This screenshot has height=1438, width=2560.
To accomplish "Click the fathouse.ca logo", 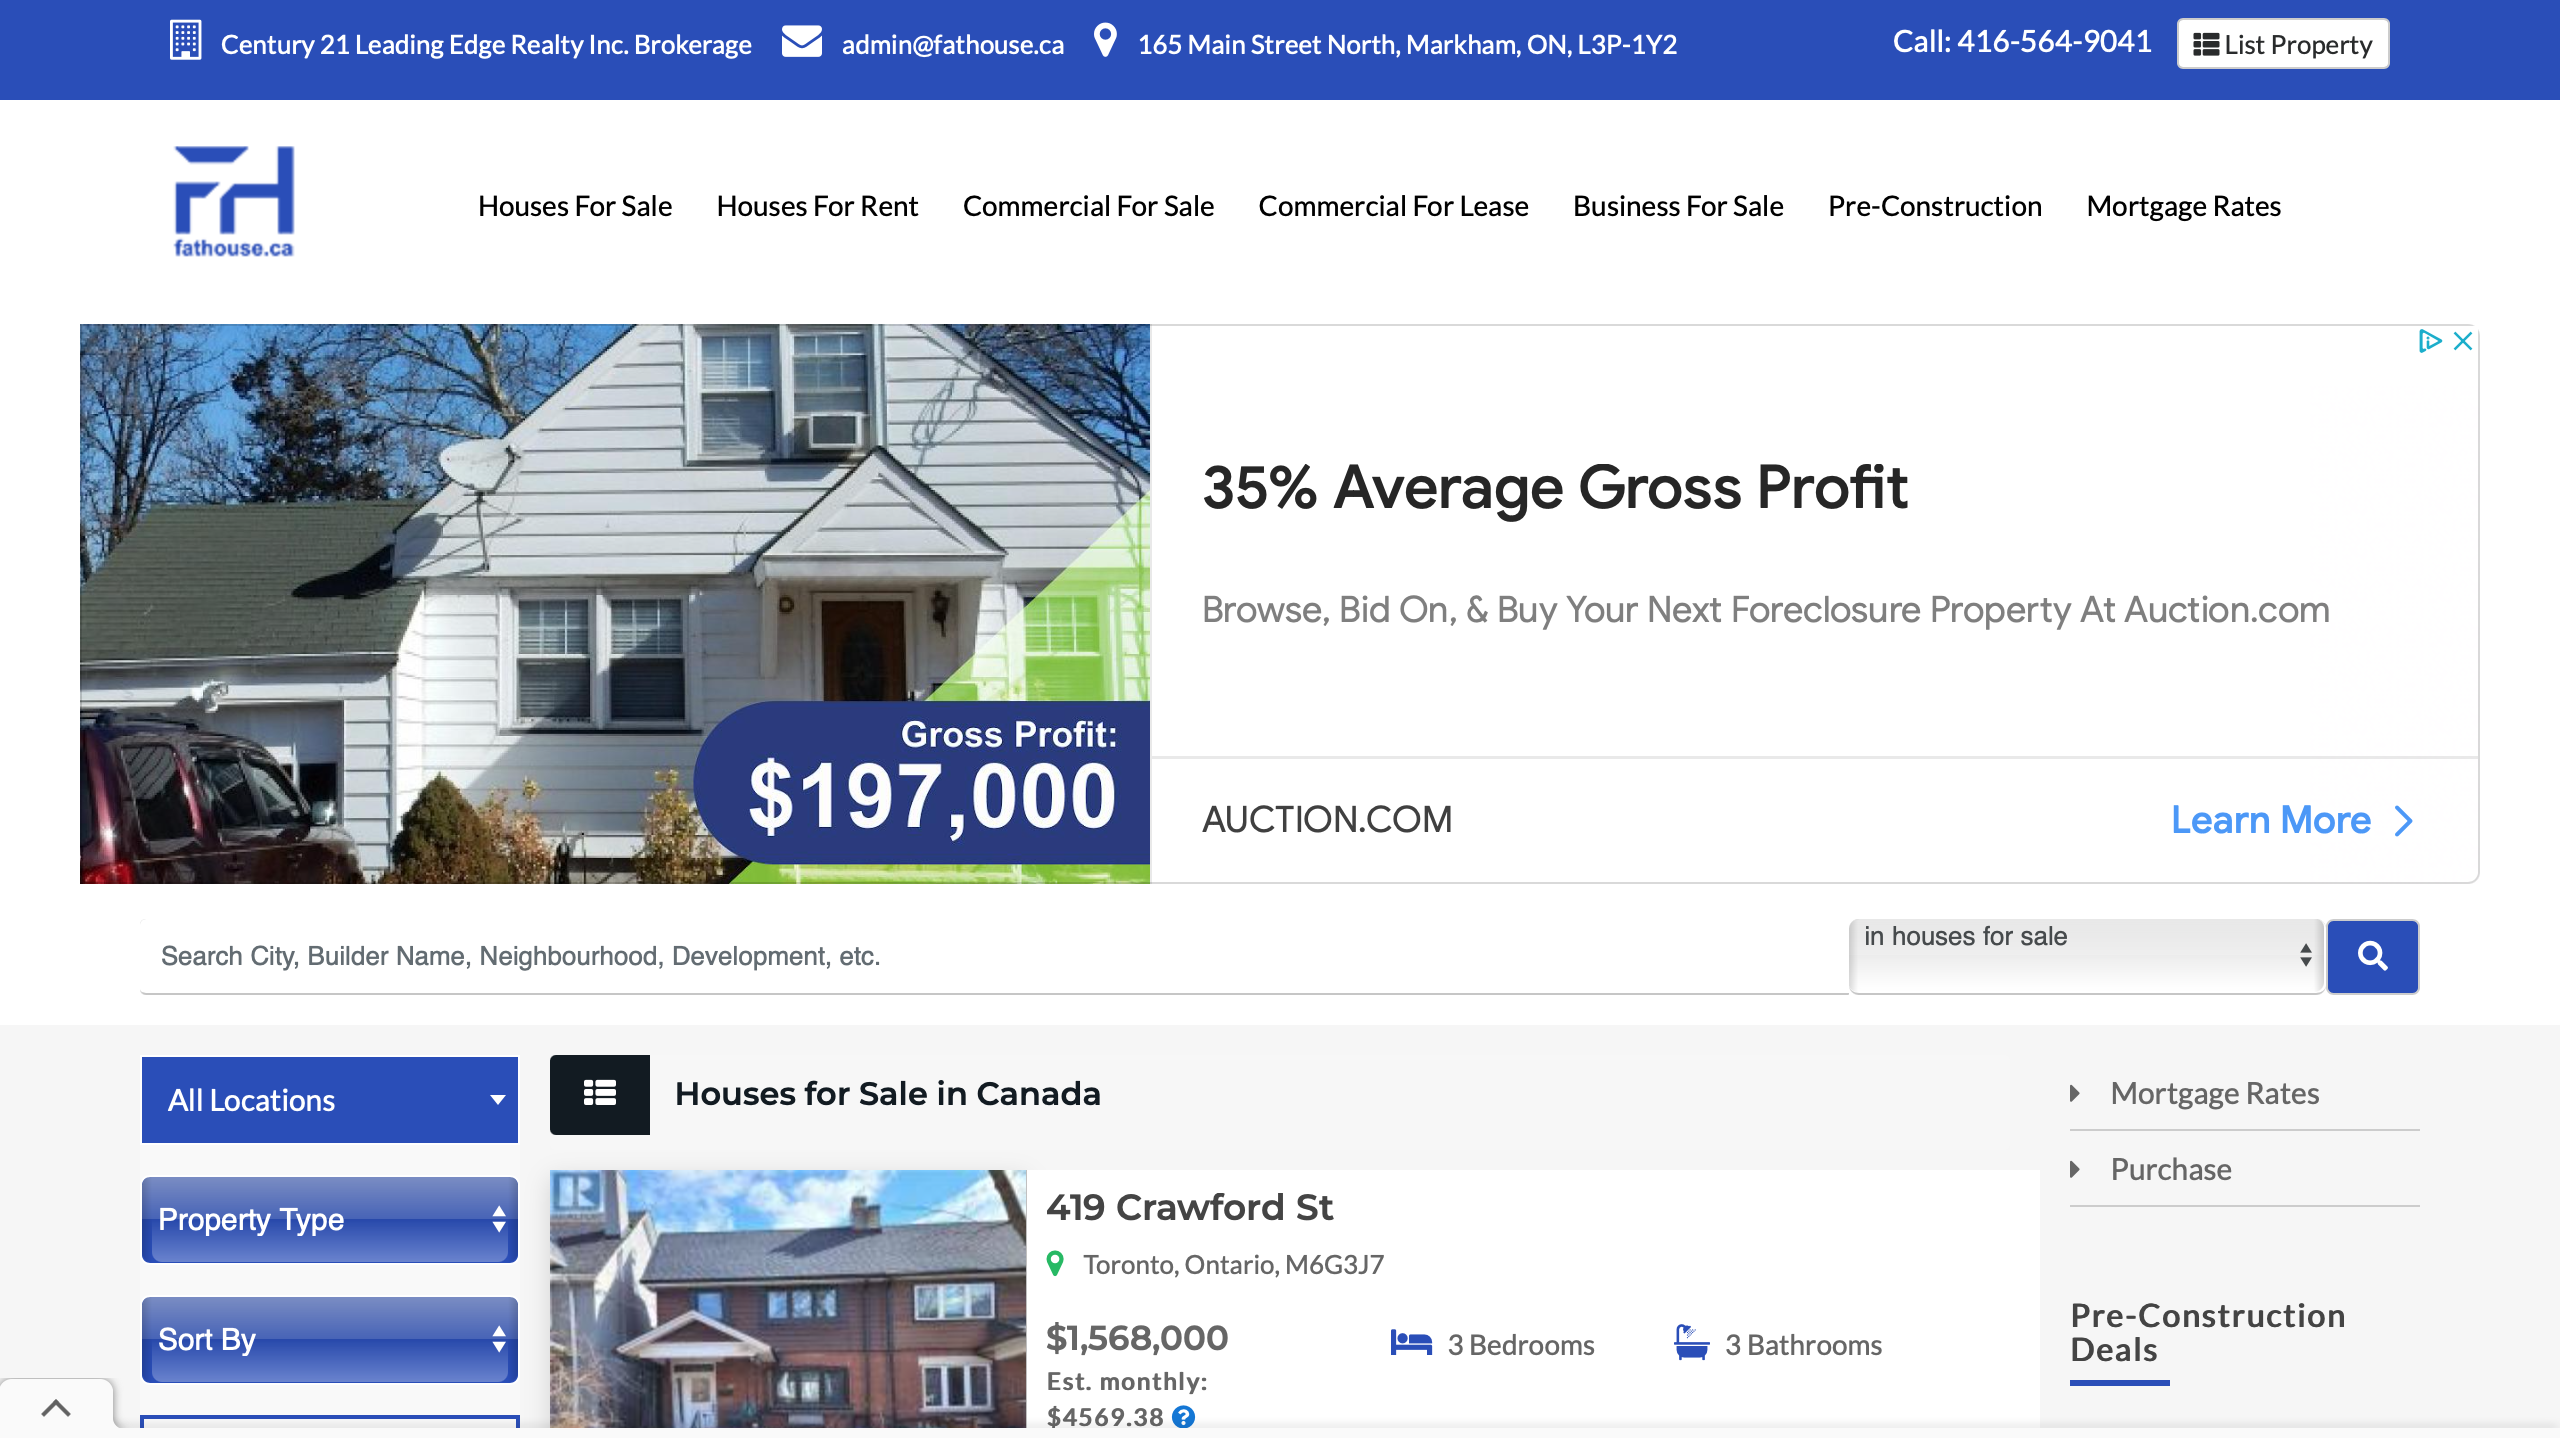I will click(234, 202).
